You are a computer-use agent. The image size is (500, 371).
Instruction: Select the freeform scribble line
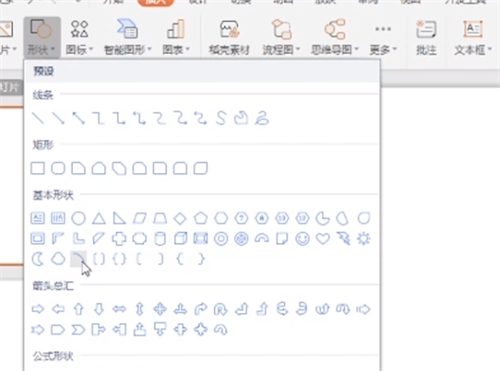[262, 118]
